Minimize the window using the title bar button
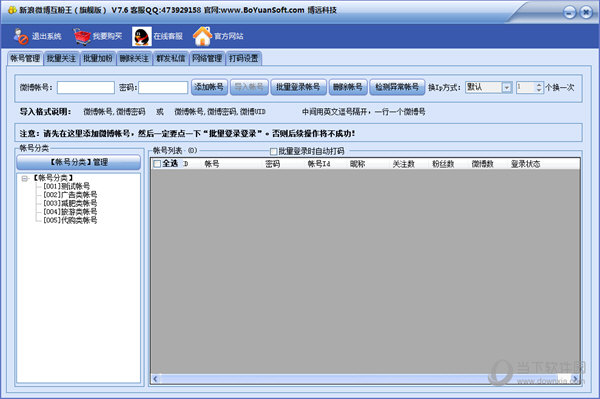Screen dimensions: 600x399 coord(569,13)
